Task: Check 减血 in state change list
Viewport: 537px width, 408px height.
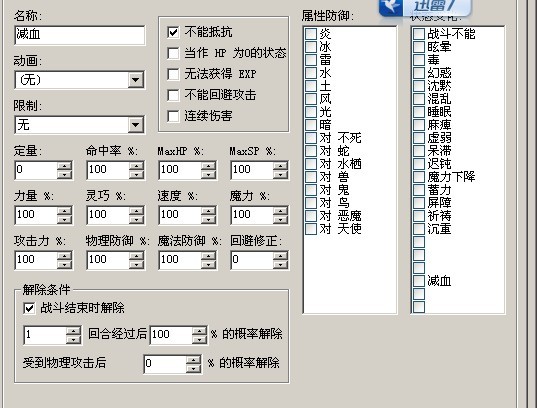Action: [x=419, y=281]
